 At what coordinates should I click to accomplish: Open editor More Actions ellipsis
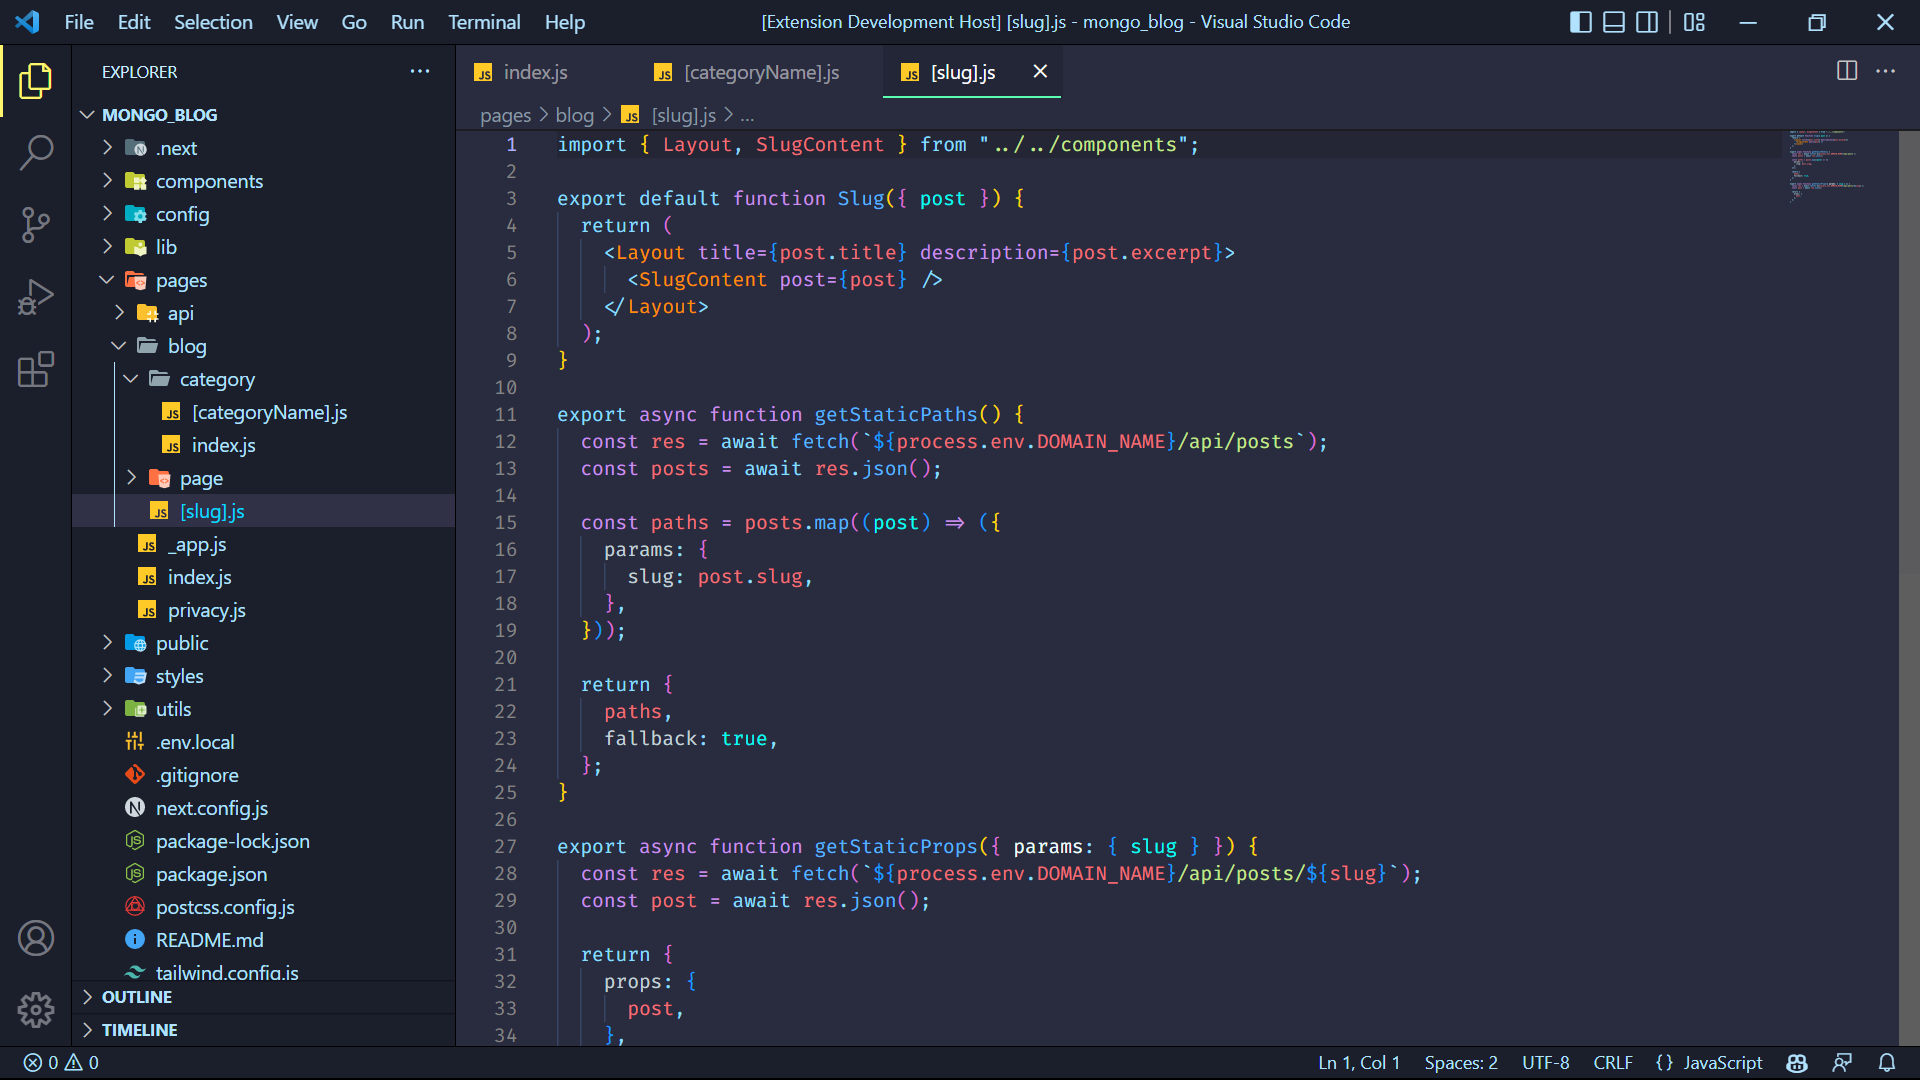tap(1886, 71)
